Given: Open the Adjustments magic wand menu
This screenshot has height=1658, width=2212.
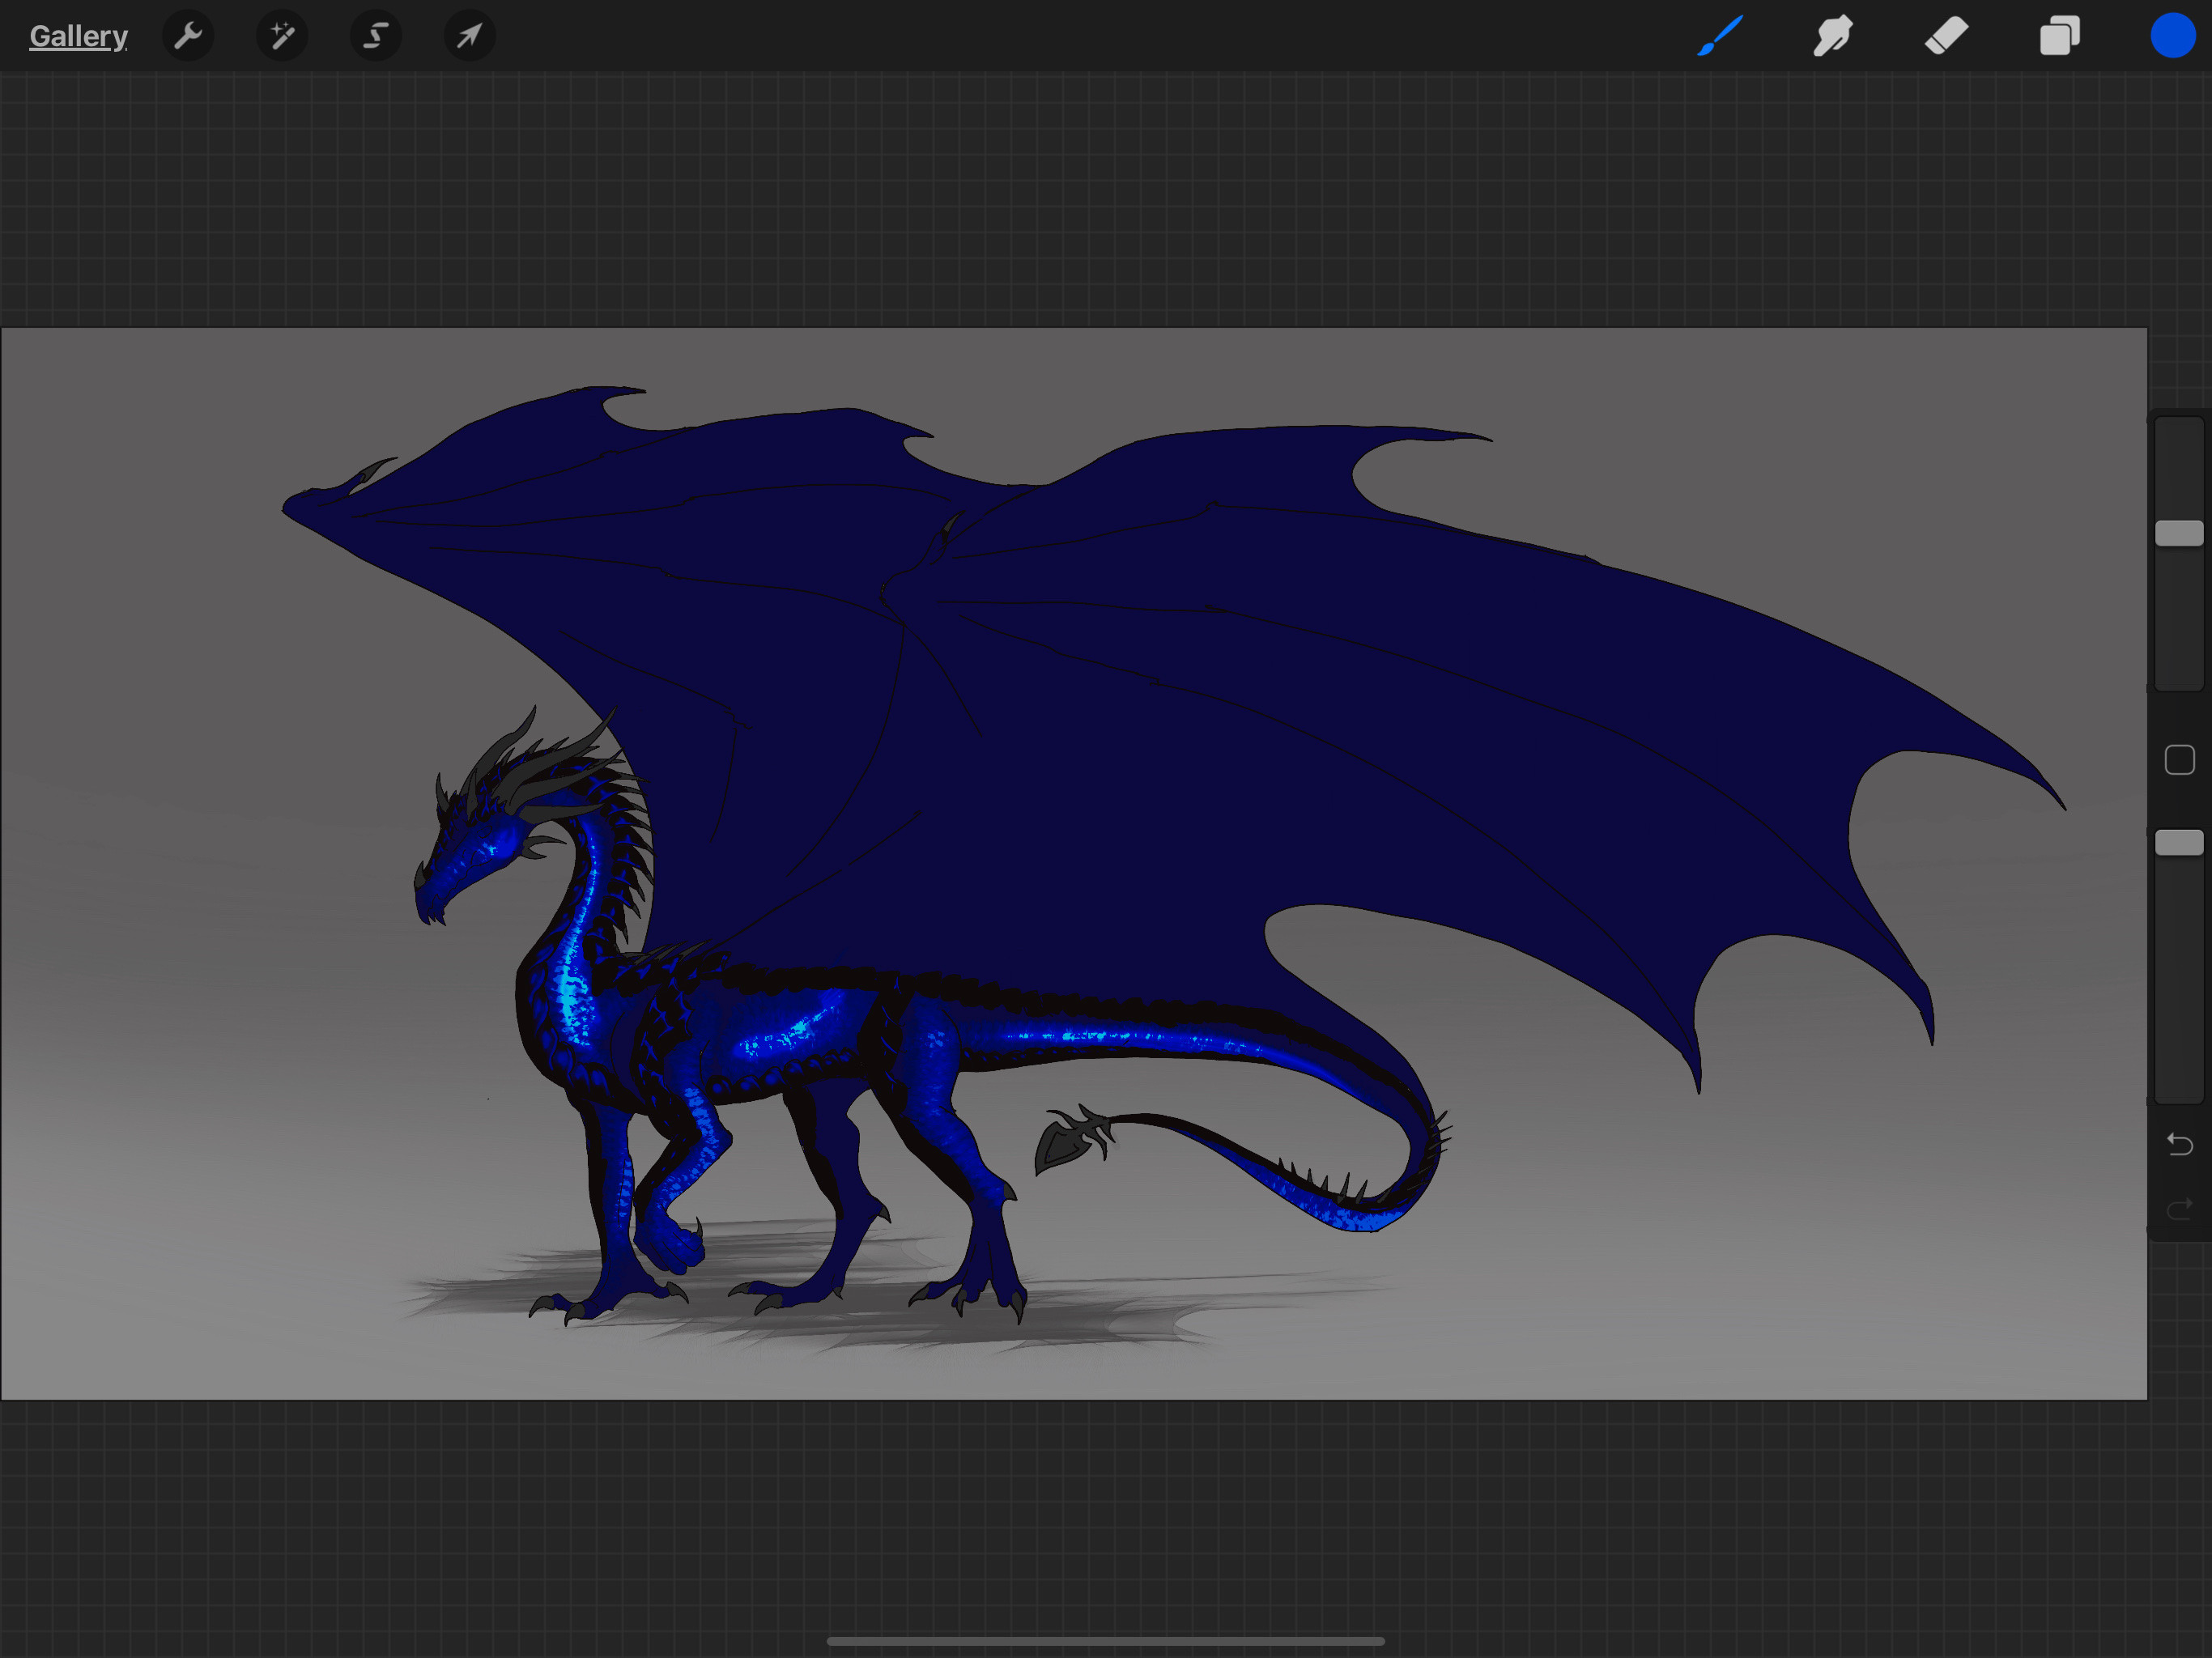Looking at the screenshot, I should [282, 36].
